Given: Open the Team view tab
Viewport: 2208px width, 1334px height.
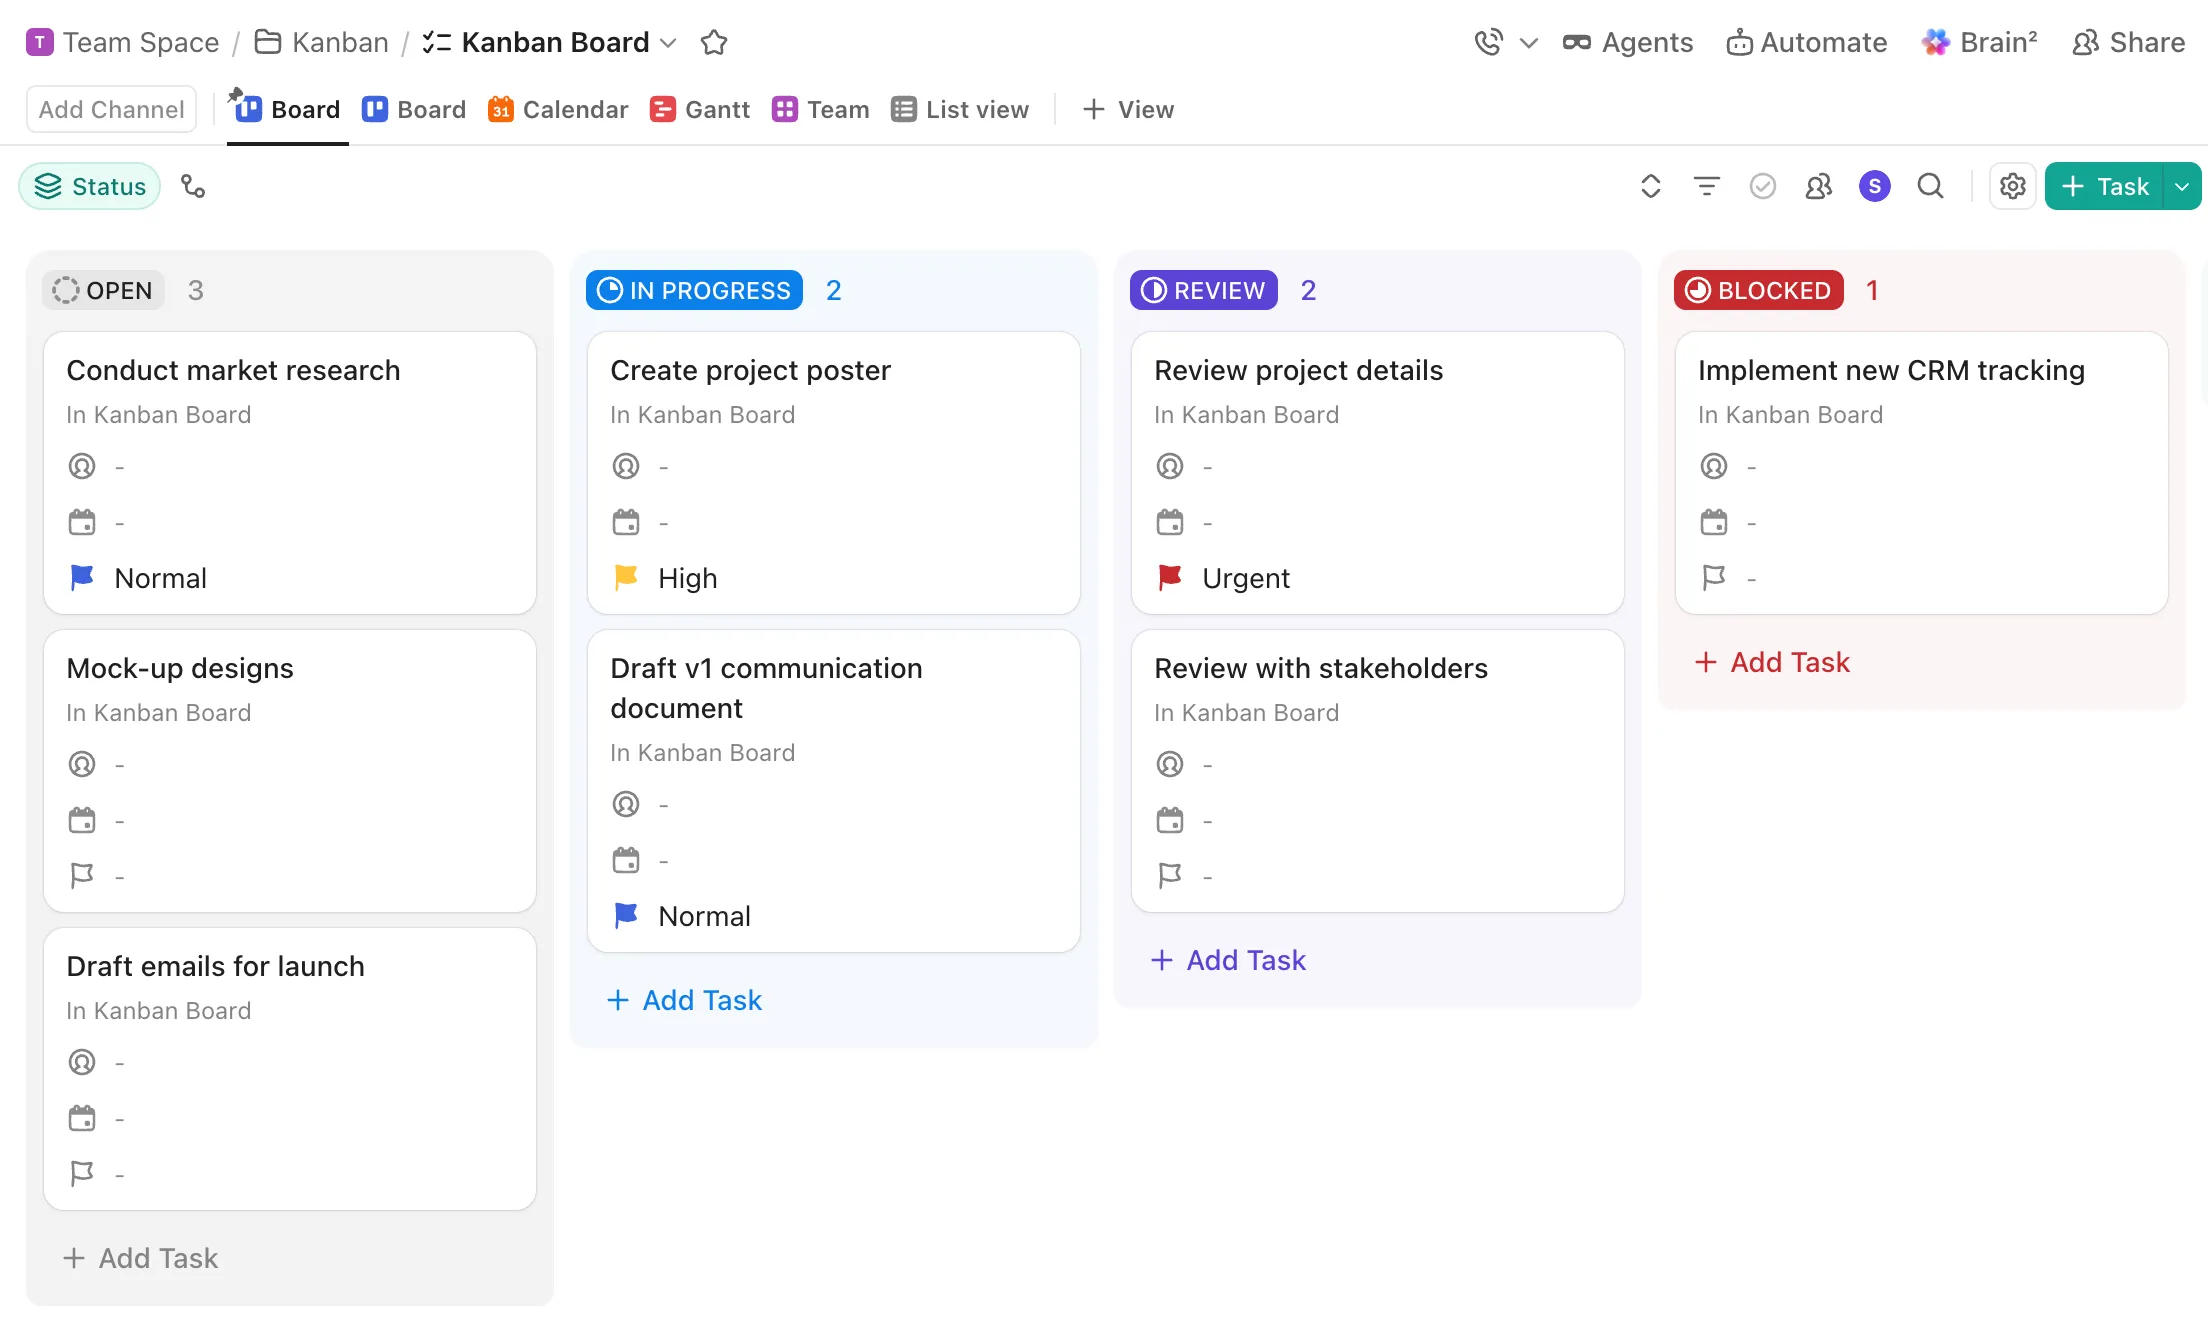Looking at the screenshot, I should [821, 109].
